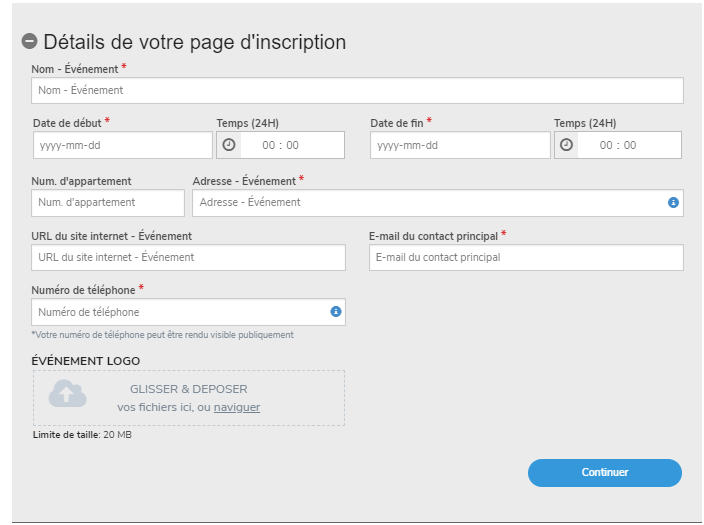Open the Date de début date field
The image size is (704, 525).
122,145
